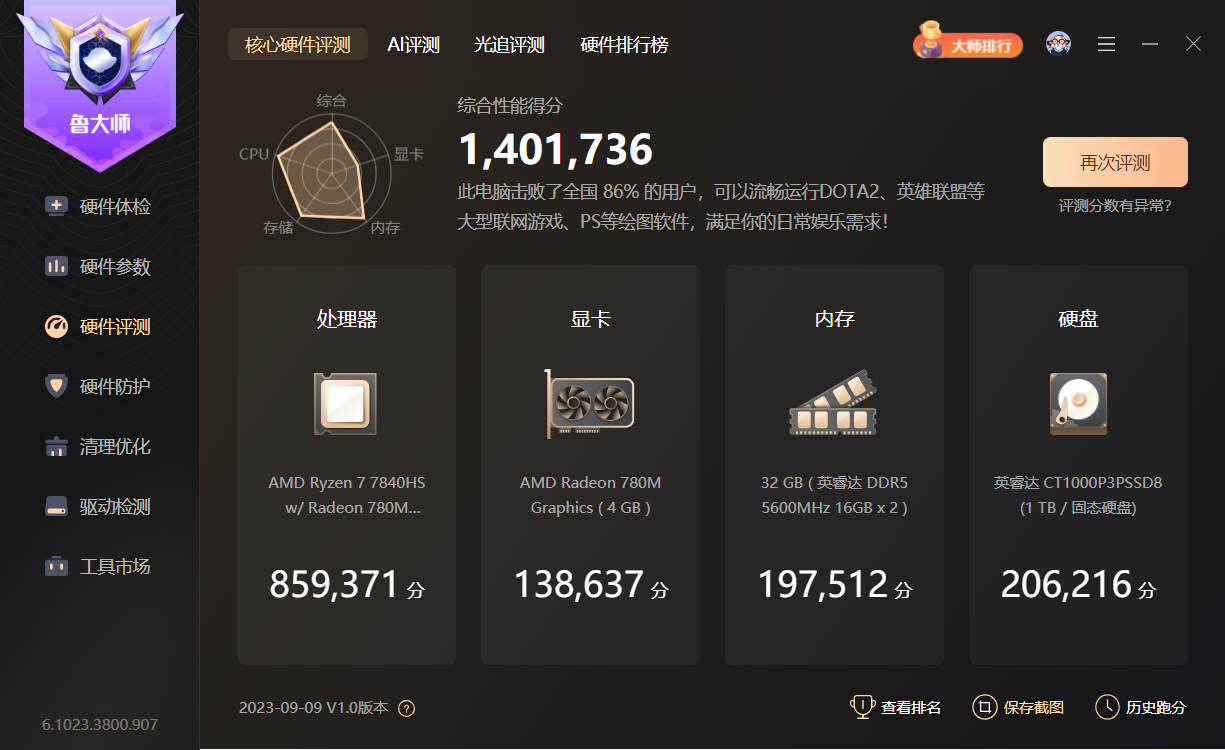Click the 2023-09-09 V1.0版本 label
The height and width of the screenshot is (750, 1225).
313,708
